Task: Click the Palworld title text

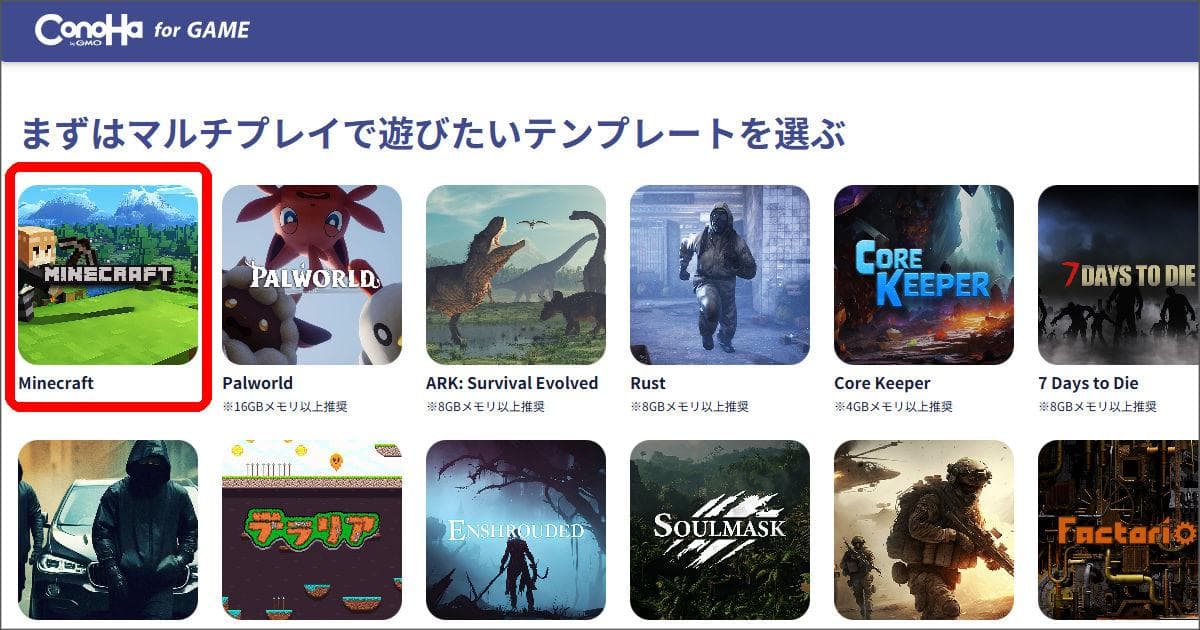Action: point(257,383)
